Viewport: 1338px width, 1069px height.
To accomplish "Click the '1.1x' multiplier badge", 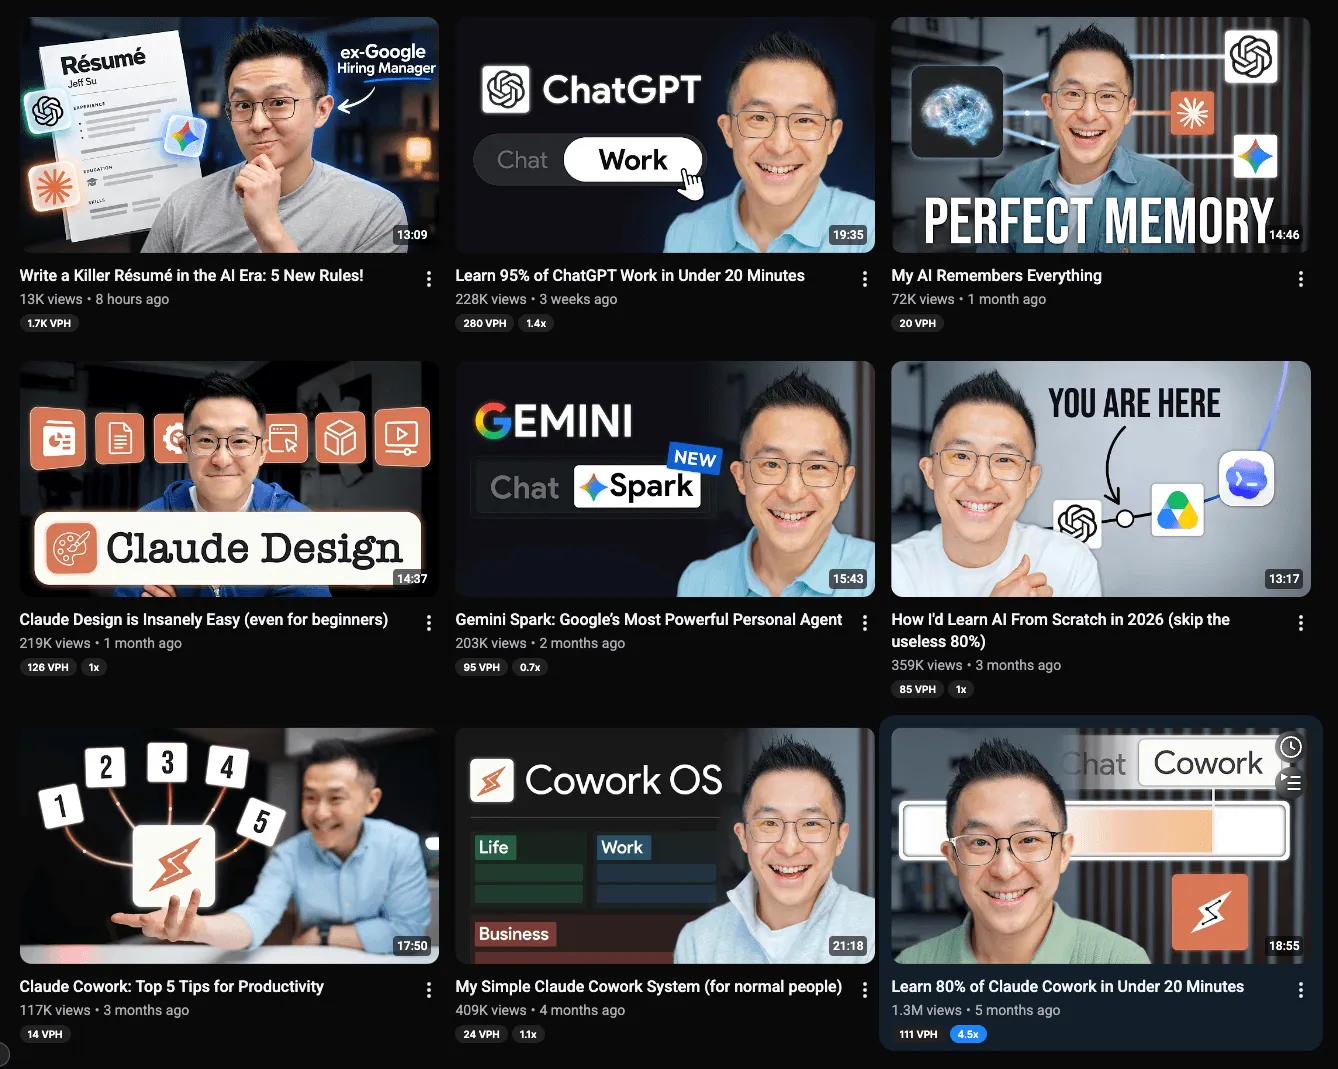I will pyautogui.click(x=529, y=1034).
